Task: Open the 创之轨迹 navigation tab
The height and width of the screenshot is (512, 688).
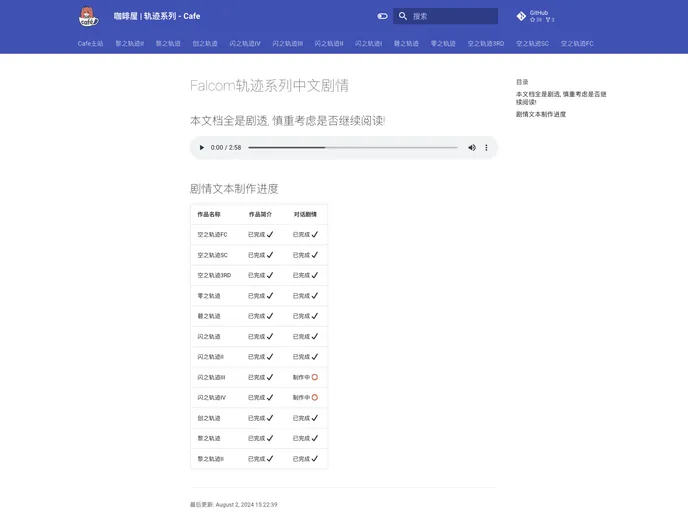Action: [x=205, y=43]
